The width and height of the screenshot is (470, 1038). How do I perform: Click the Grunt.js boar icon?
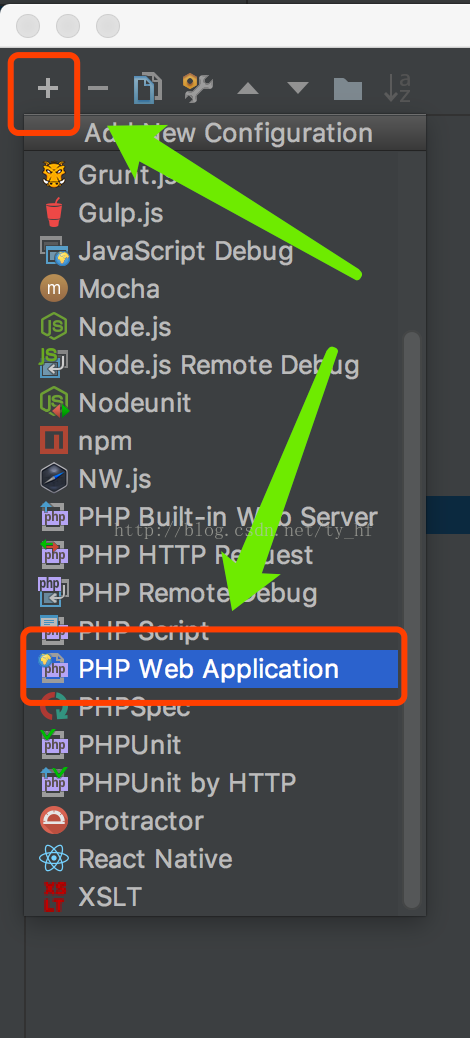point(54,175)
